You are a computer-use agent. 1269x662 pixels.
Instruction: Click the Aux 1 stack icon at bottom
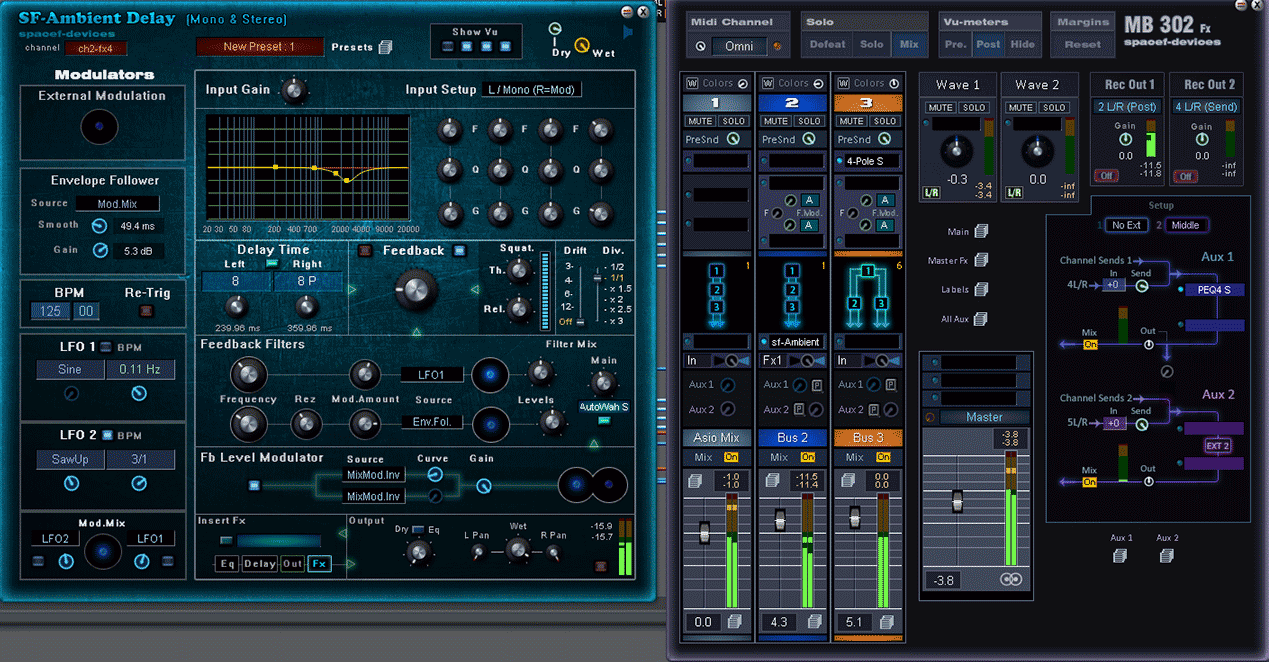pyautogui.click(x=1121, y=556)
